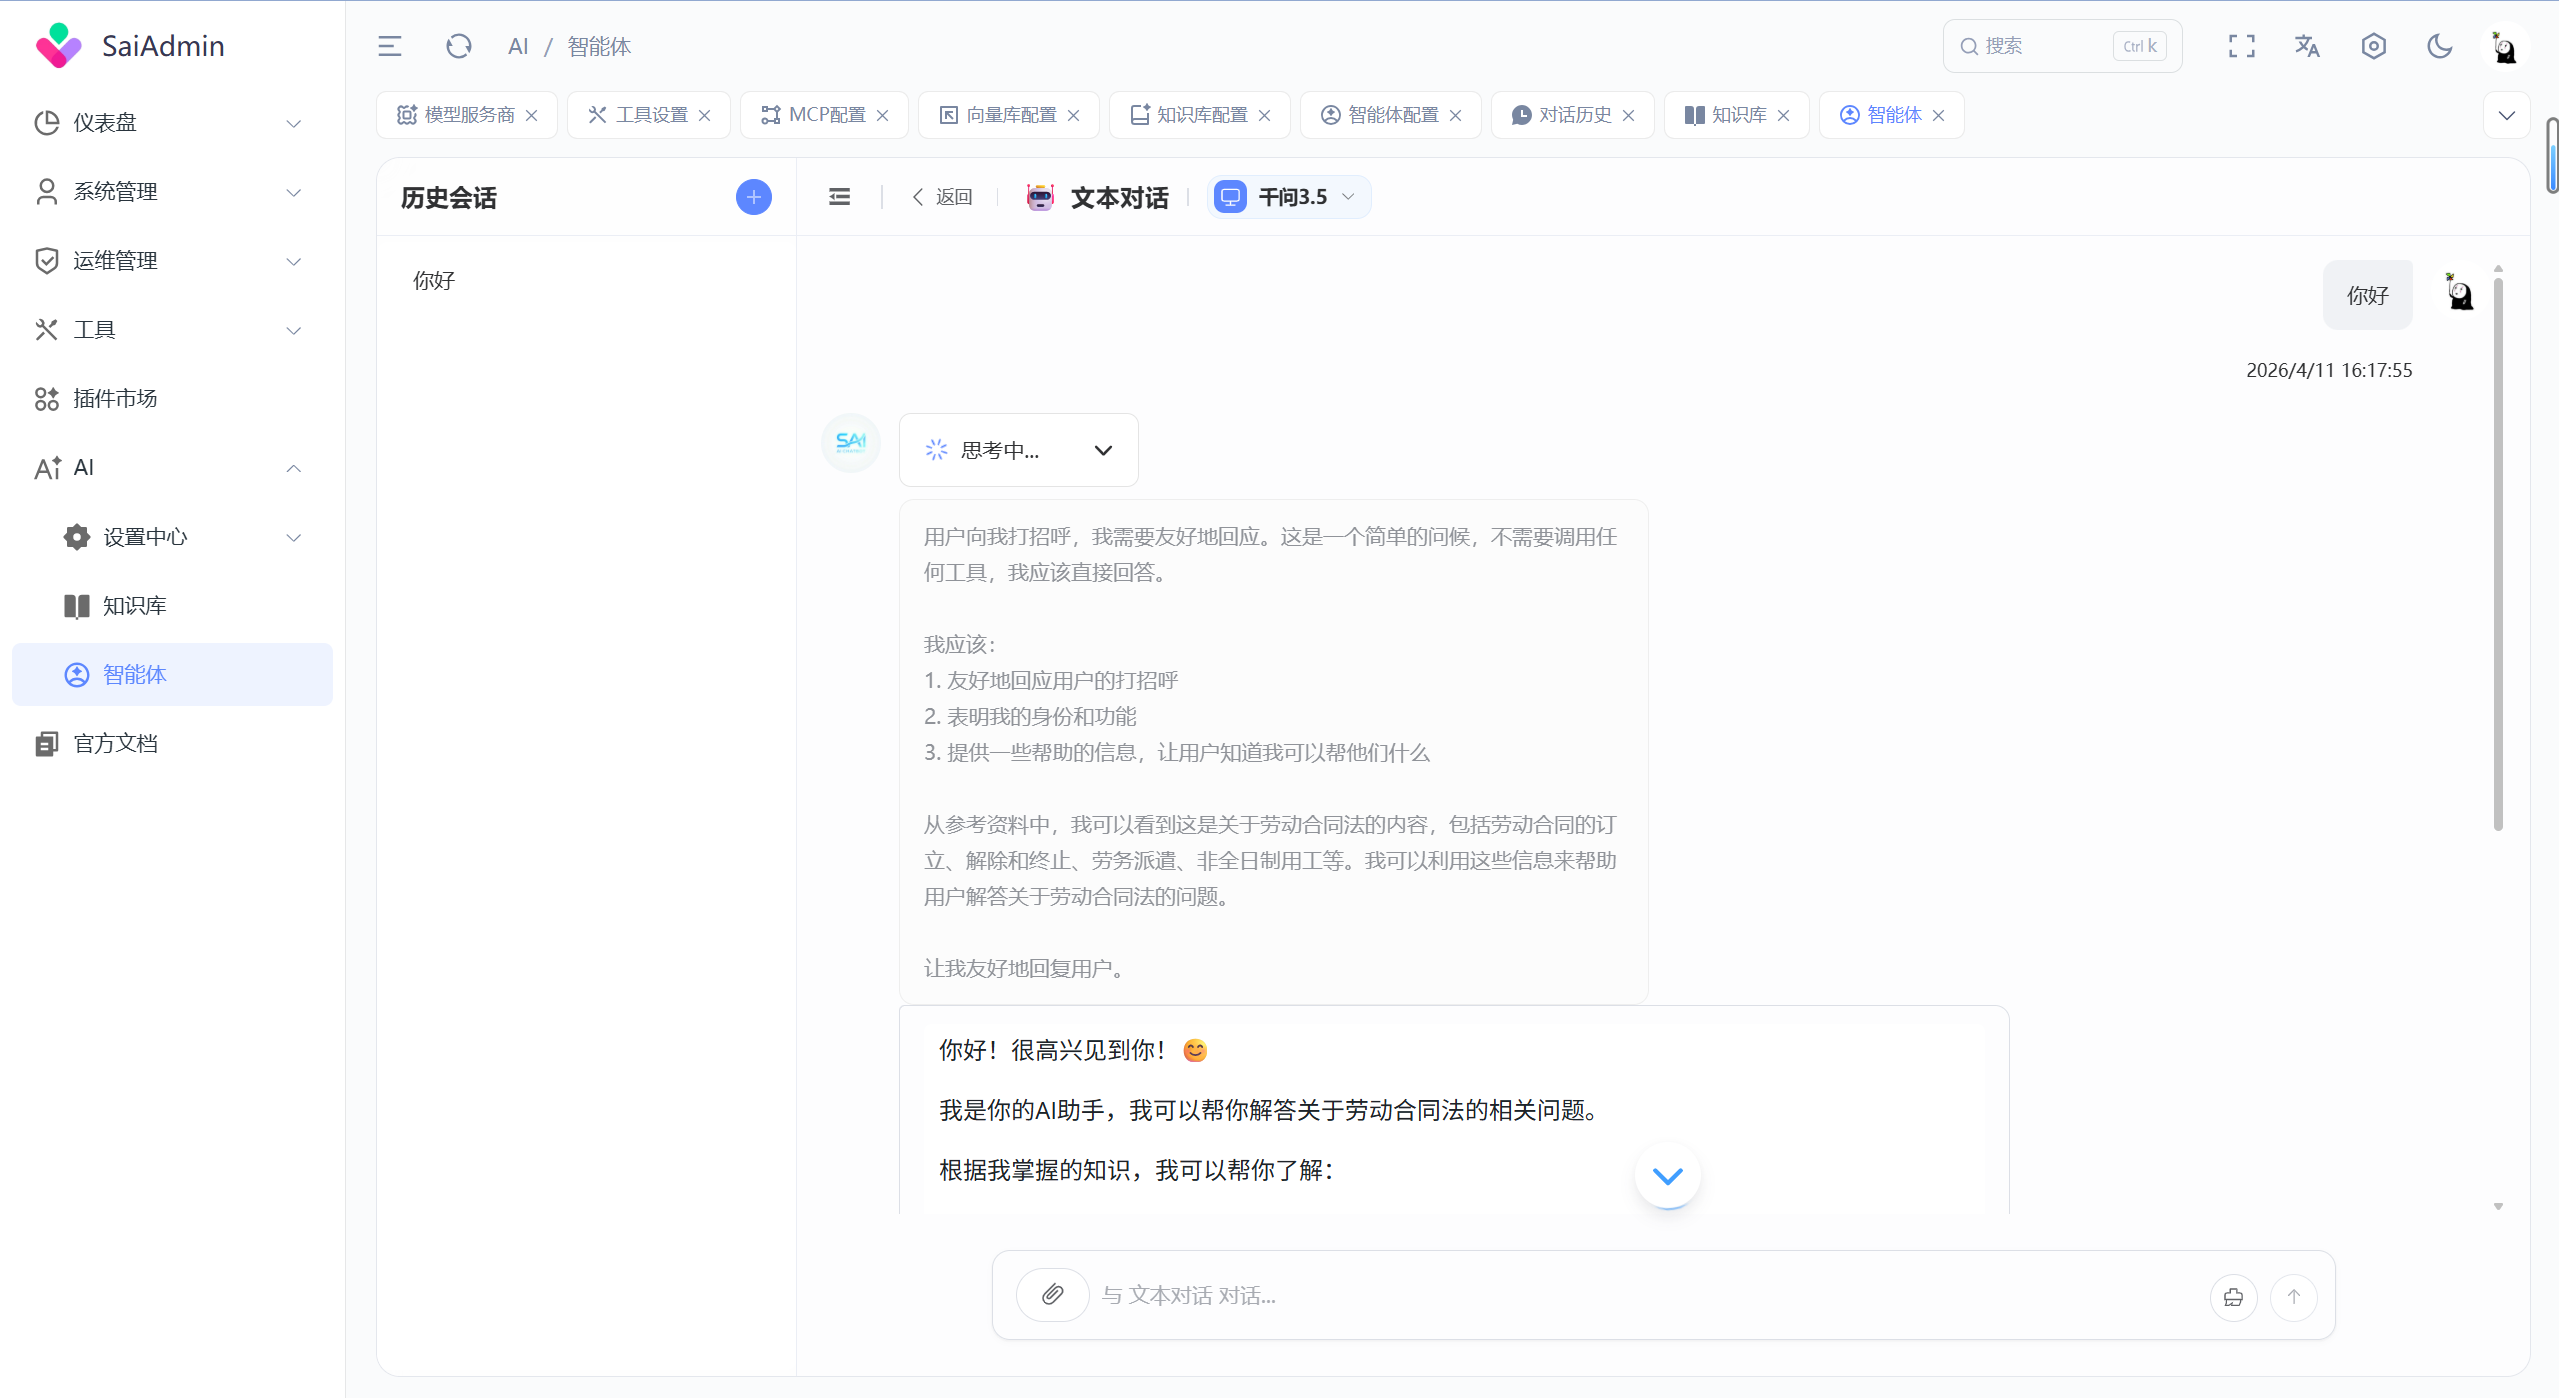Open 知识库 in the sidebar menu
Image resolution: width=2559 pixels, height=1398 pixels.
point(134,606)
